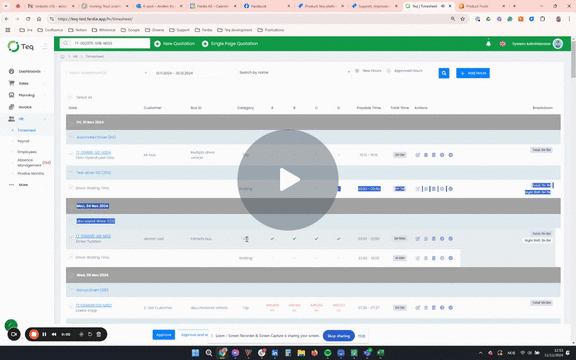Viewport: 576px width, 360px height.
Task: Open Spotify from the taskbar
Action: 328,353
